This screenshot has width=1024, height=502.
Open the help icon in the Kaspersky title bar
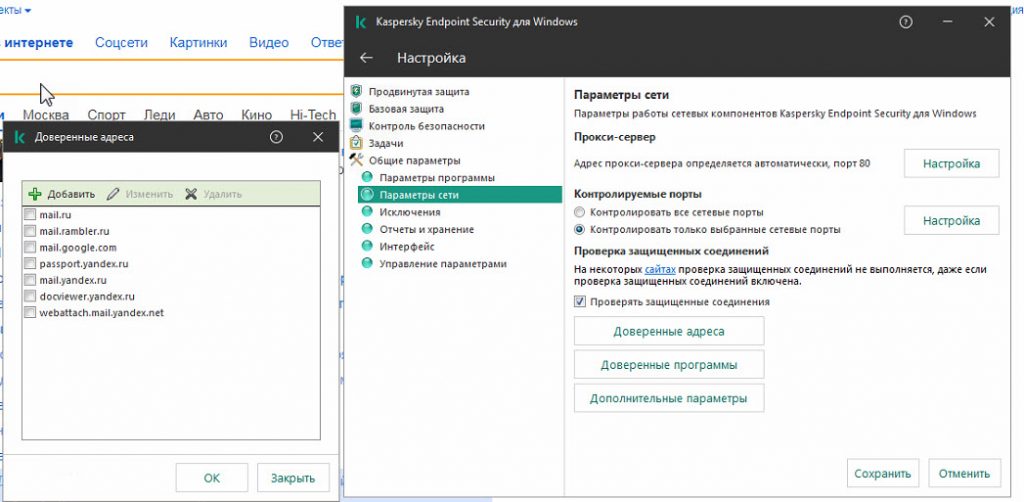905,22
